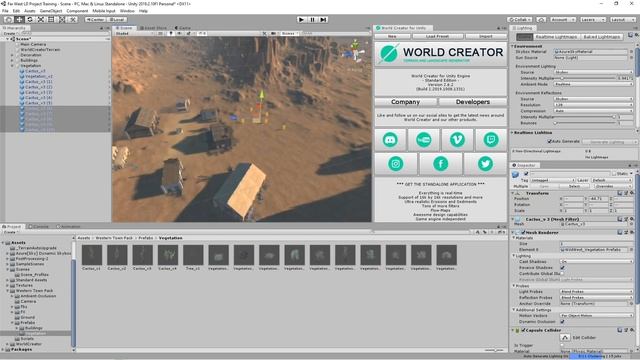Open Mesh Renderer component settings gear

pos(631,232)
